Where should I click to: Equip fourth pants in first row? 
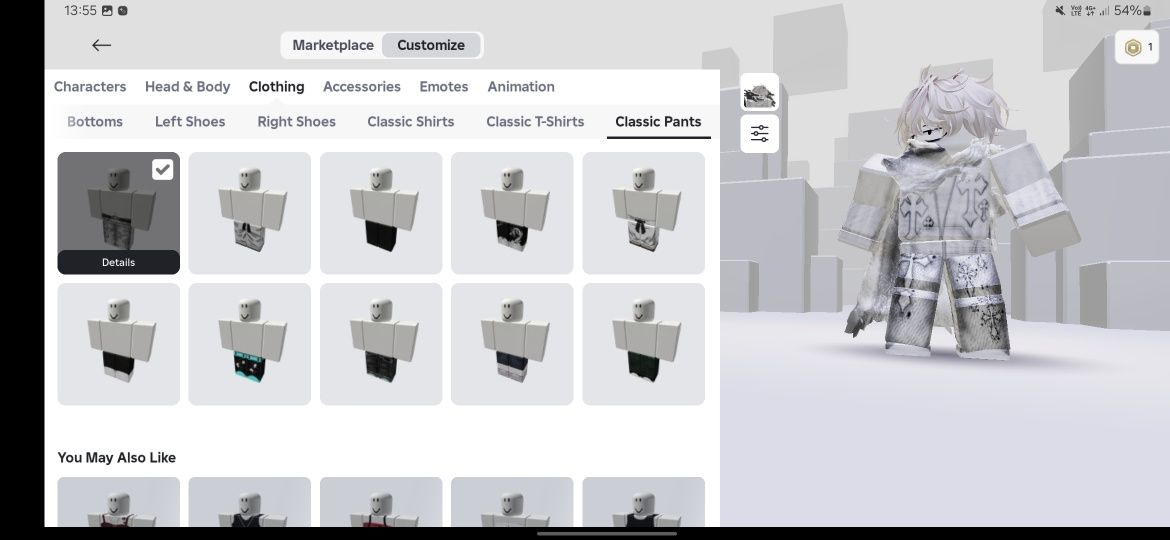512,213
